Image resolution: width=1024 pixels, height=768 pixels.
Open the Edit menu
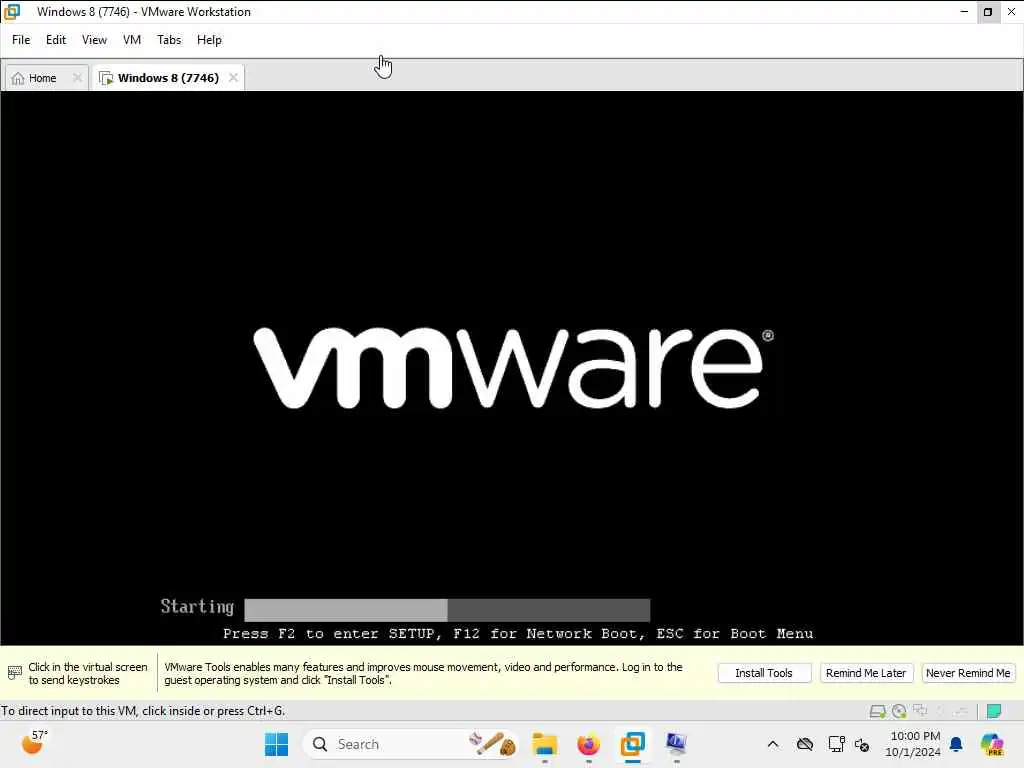pyautogui.click(x=56, y=40)
